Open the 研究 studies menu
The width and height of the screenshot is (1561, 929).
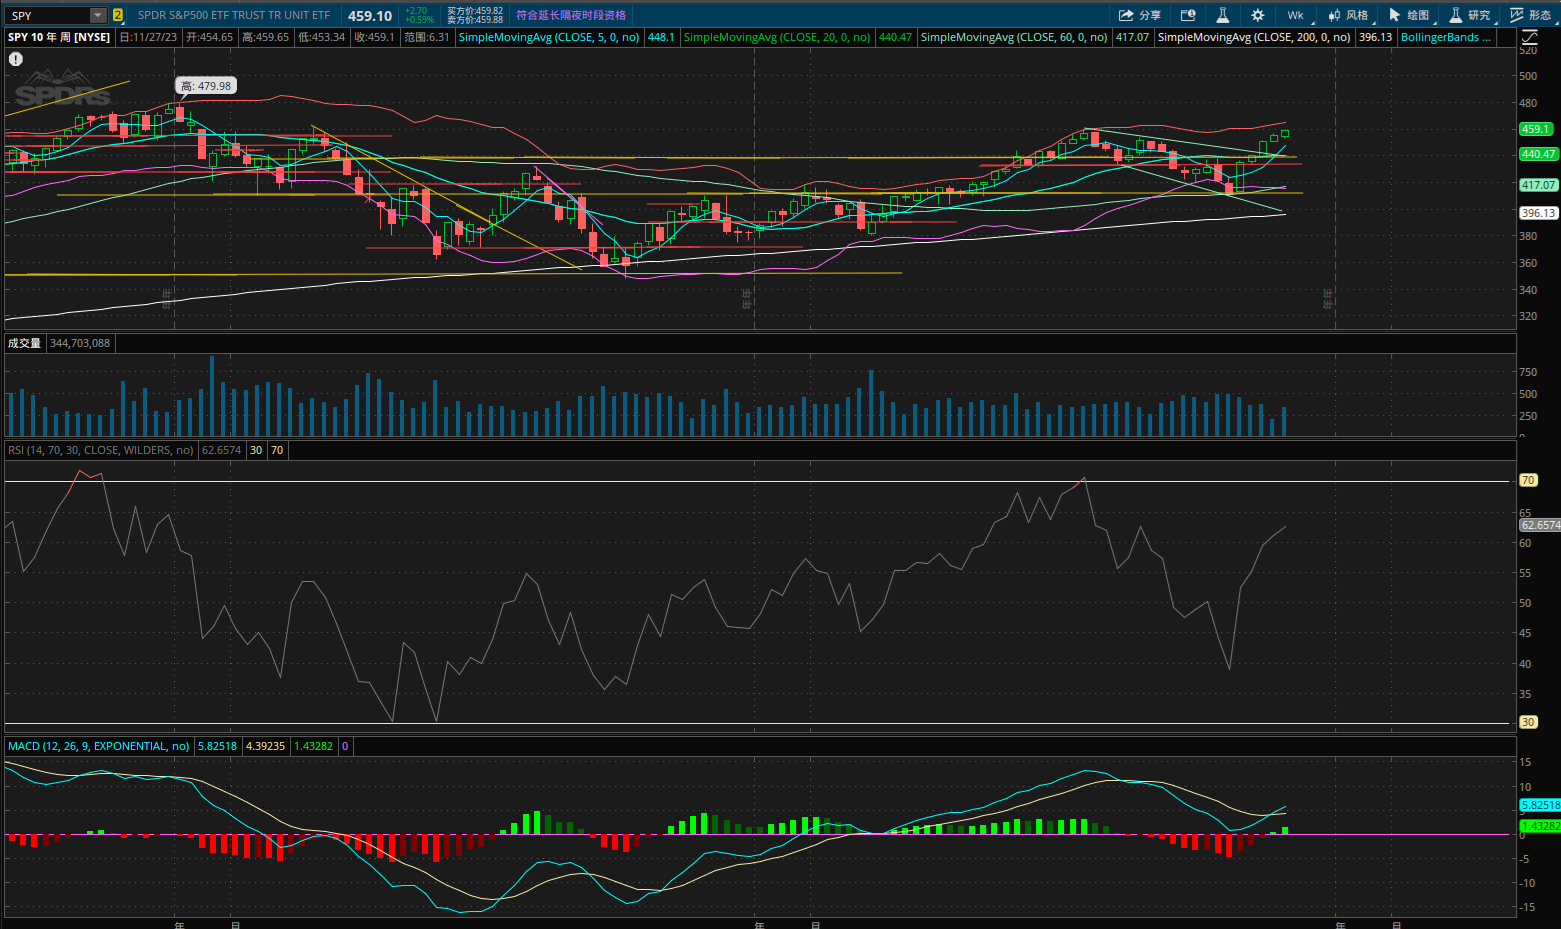click(1471, 15)
